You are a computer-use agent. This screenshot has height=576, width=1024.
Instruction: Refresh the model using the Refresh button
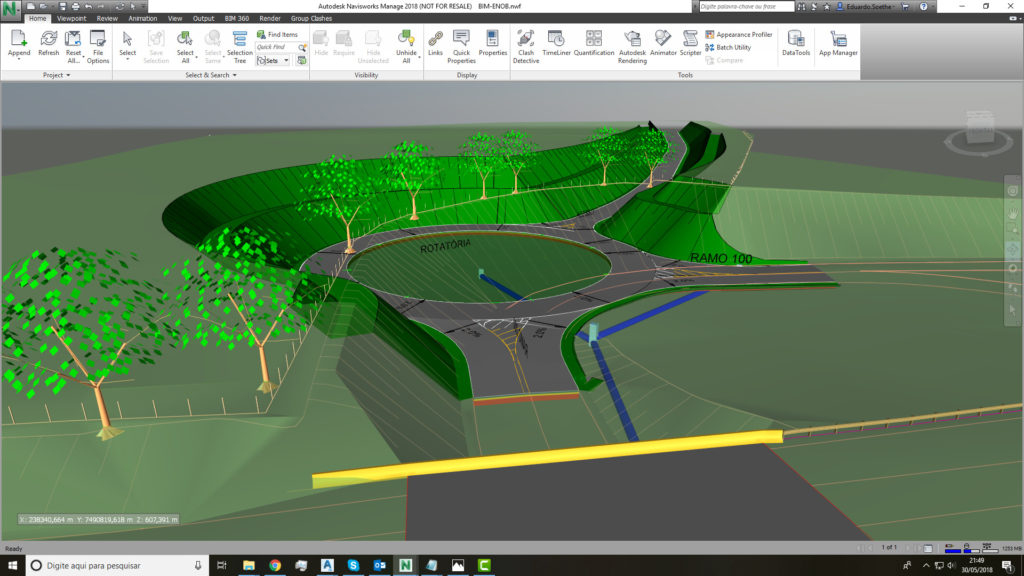point(48,44)
